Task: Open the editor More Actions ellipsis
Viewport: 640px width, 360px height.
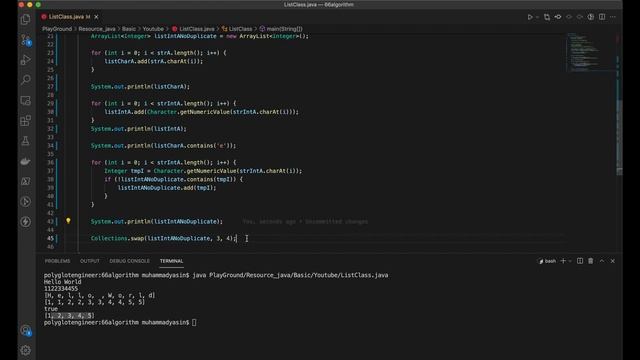Action: click(613, 17)
